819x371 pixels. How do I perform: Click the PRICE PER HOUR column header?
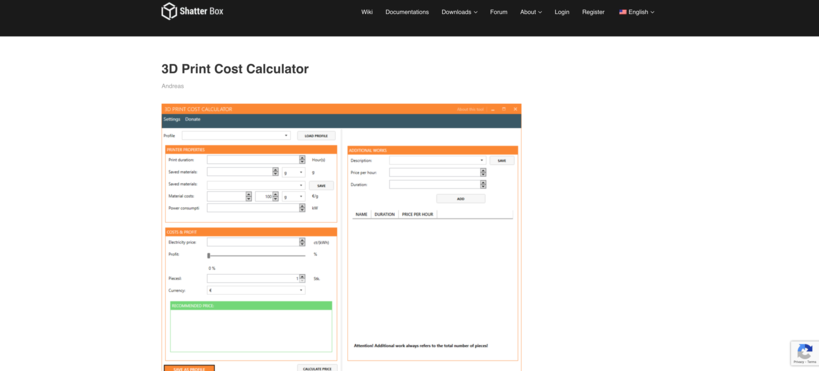[x=417, y=214]
